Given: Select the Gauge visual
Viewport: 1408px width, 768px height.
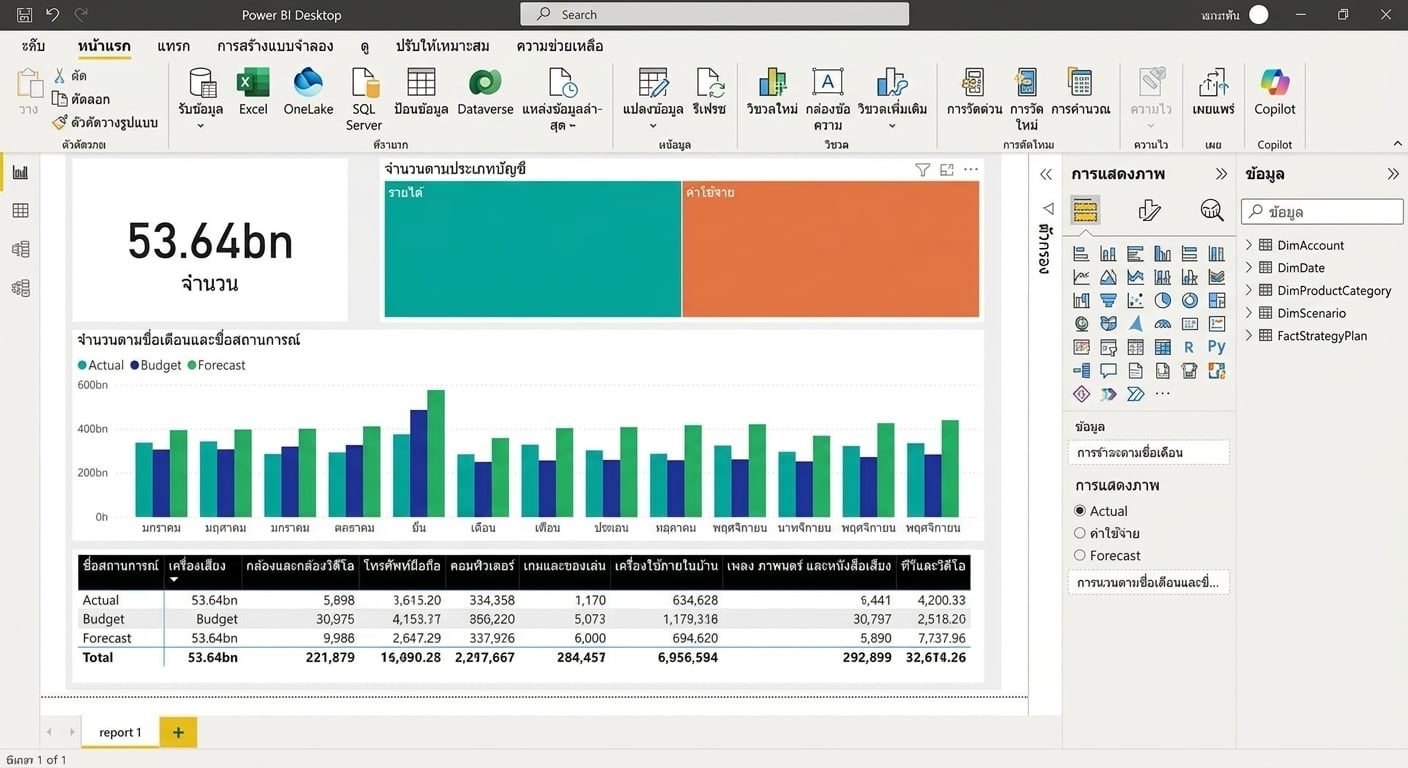Looking at the screenshot, I should (1162, 324).
